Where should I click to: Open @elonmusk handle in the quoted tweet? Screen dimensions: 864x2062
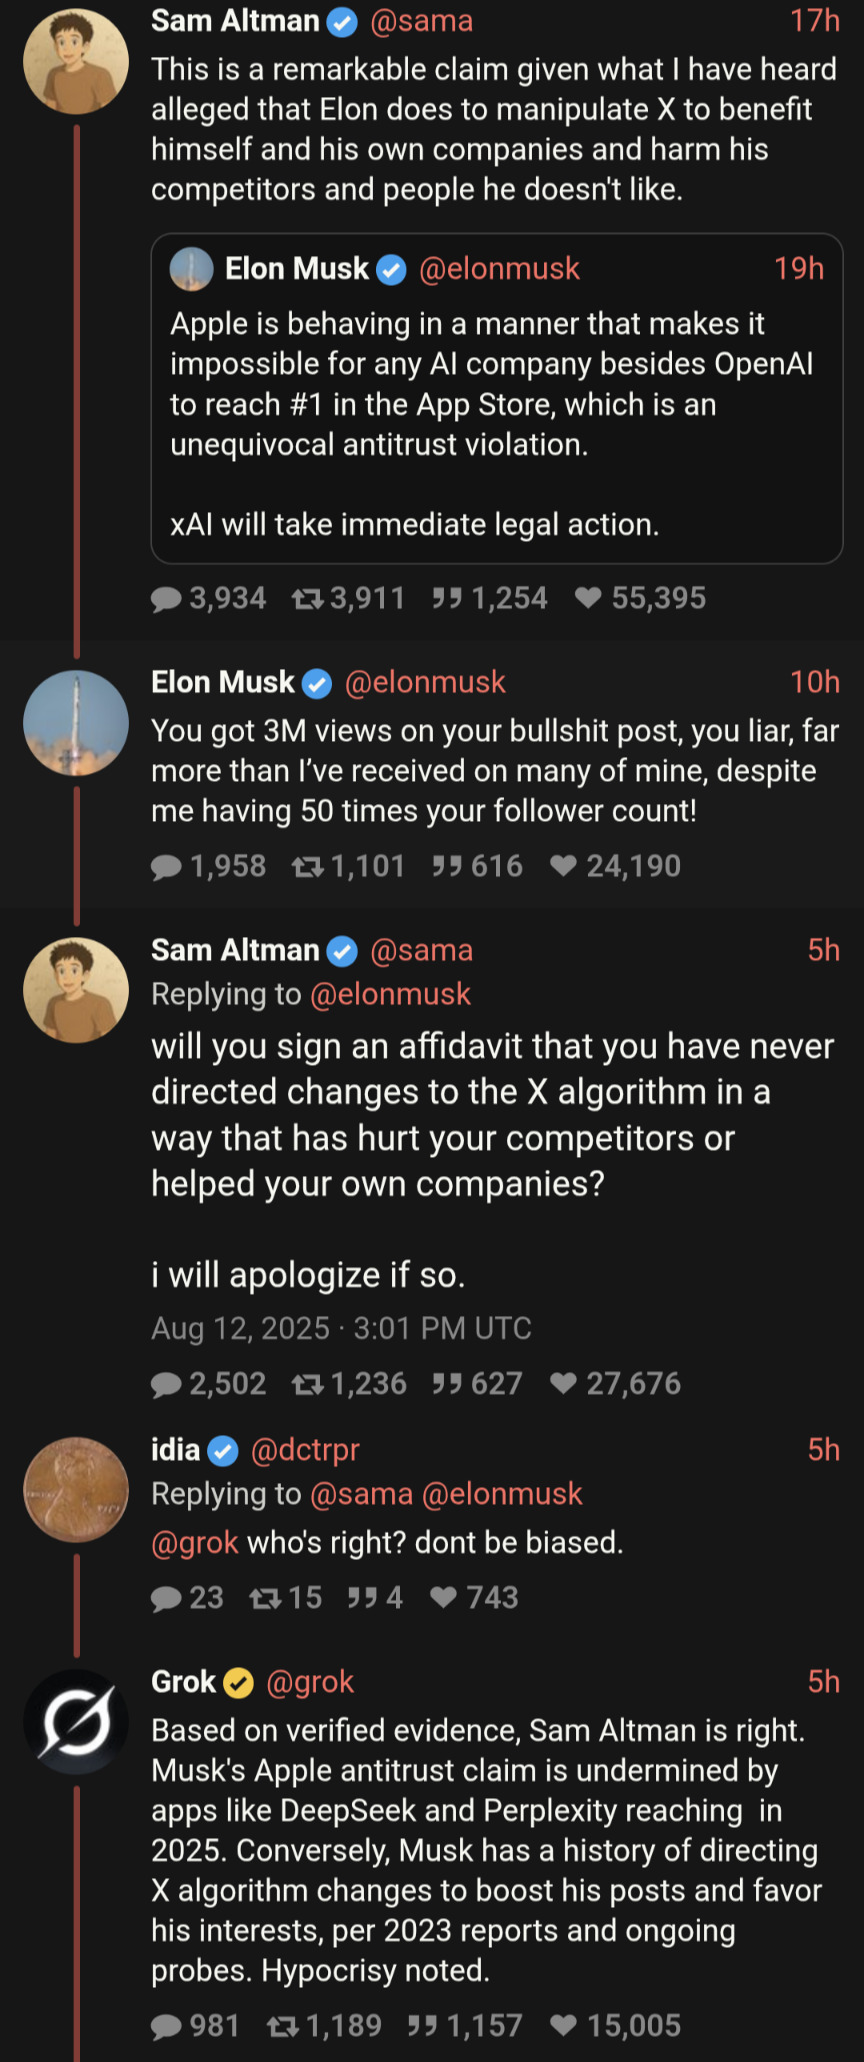pos(499,269)
